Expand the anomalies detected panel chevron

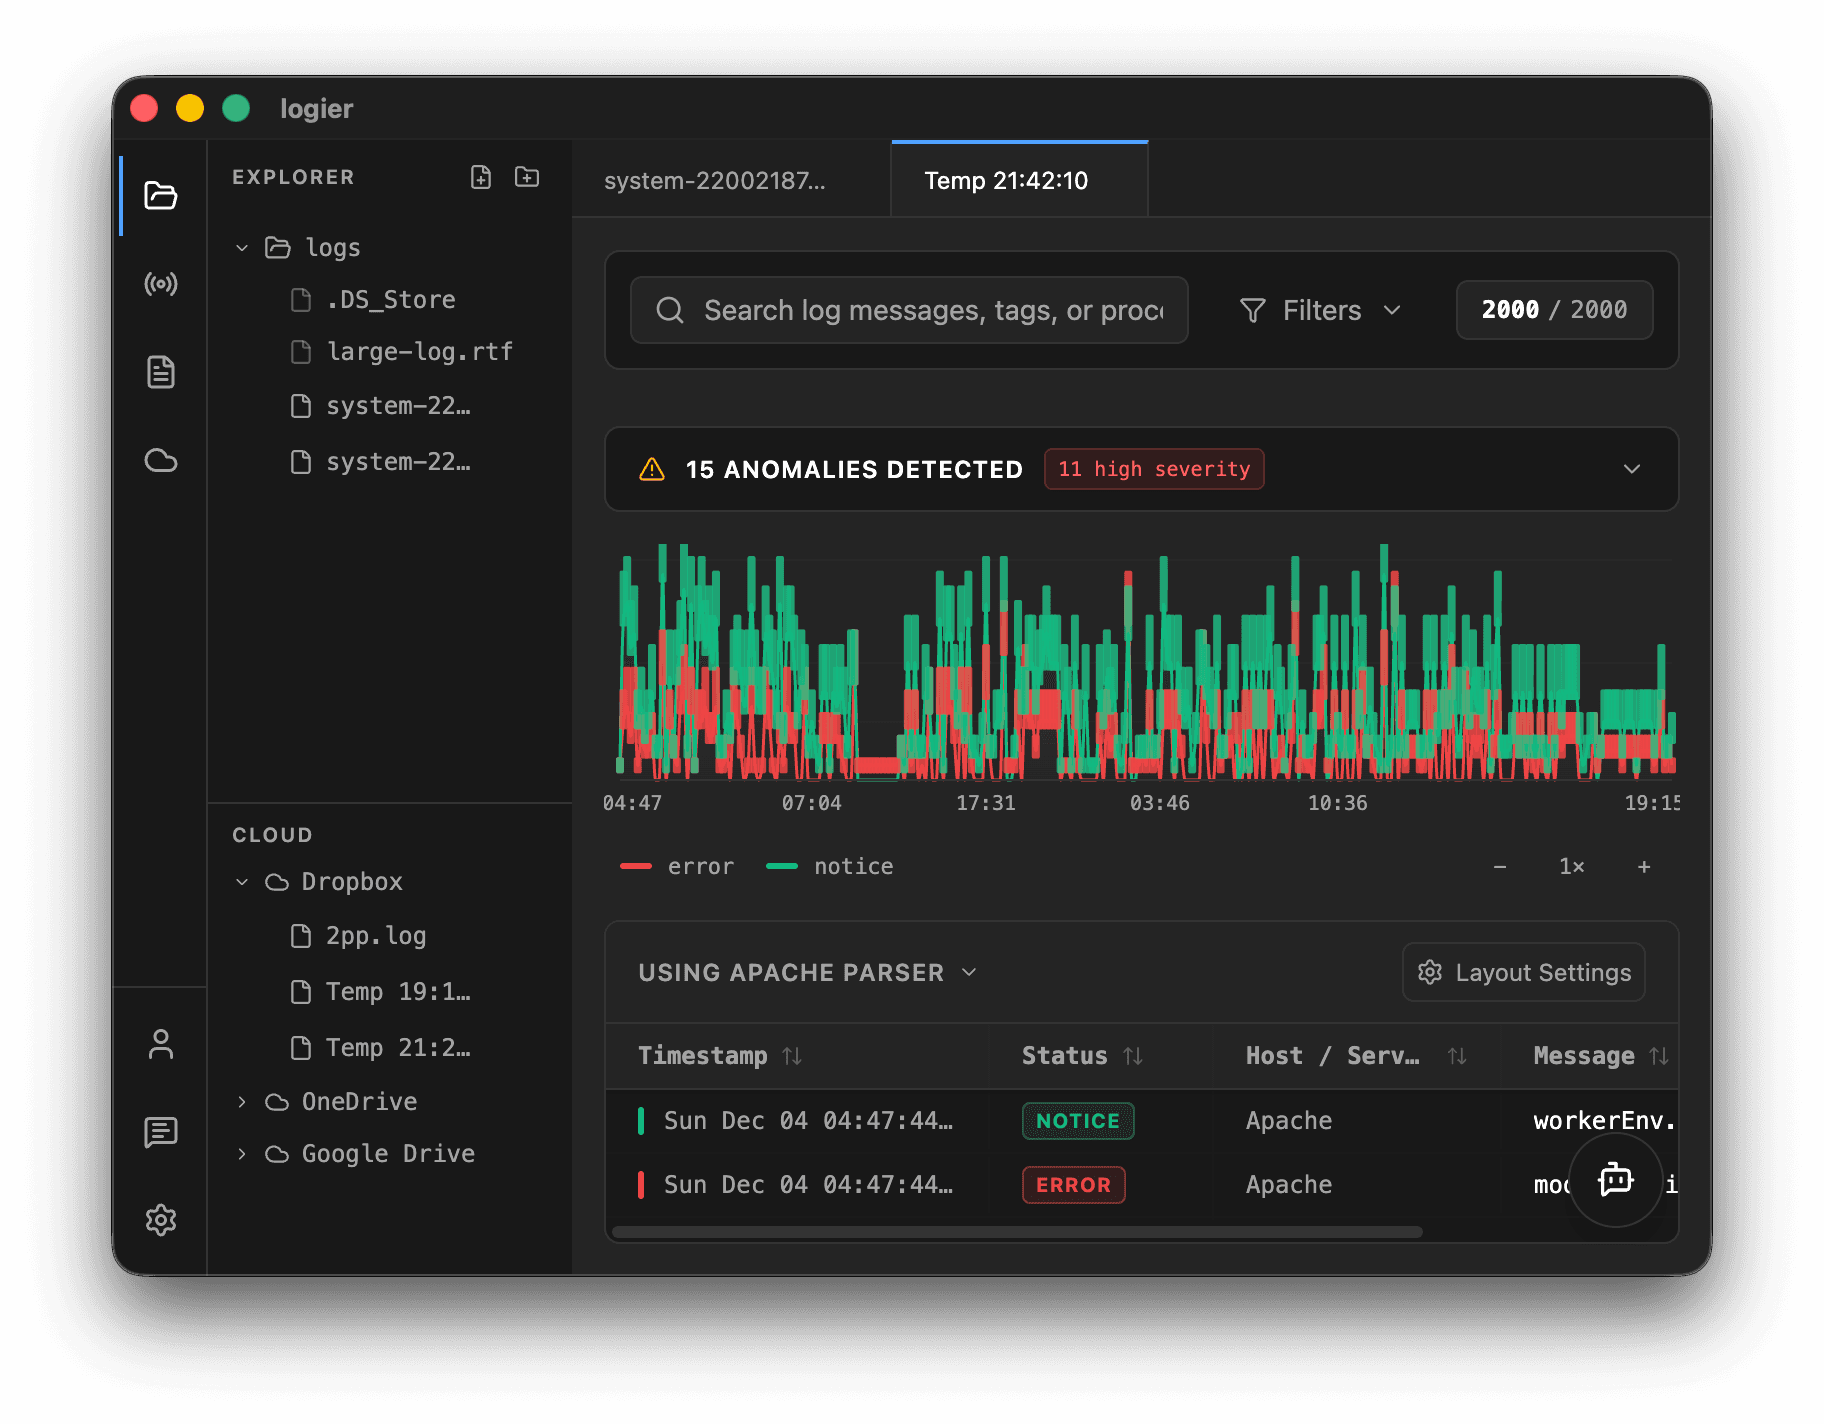click(x=1632, y=469)
